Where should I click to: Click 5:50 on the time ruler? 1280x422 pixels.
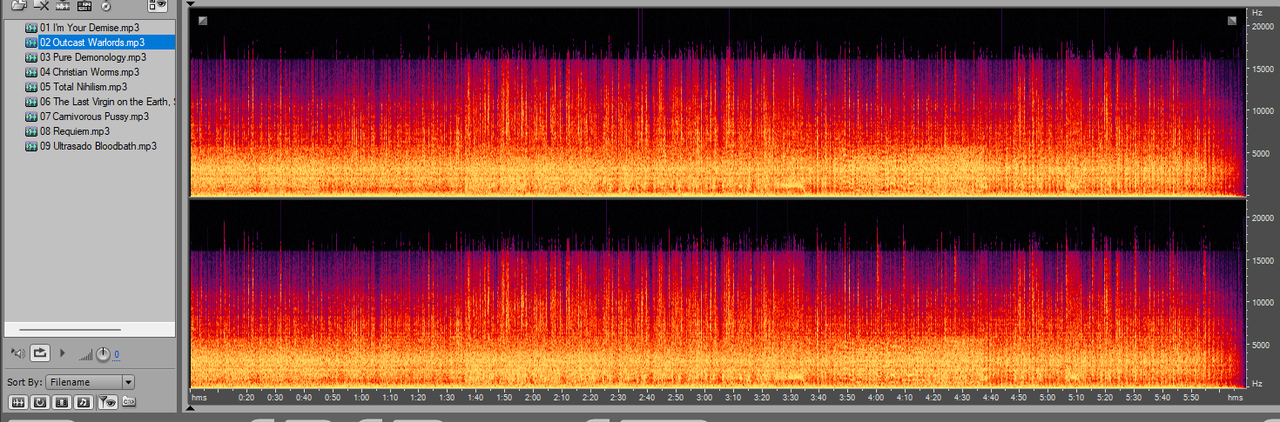(x=1190, y=397)
